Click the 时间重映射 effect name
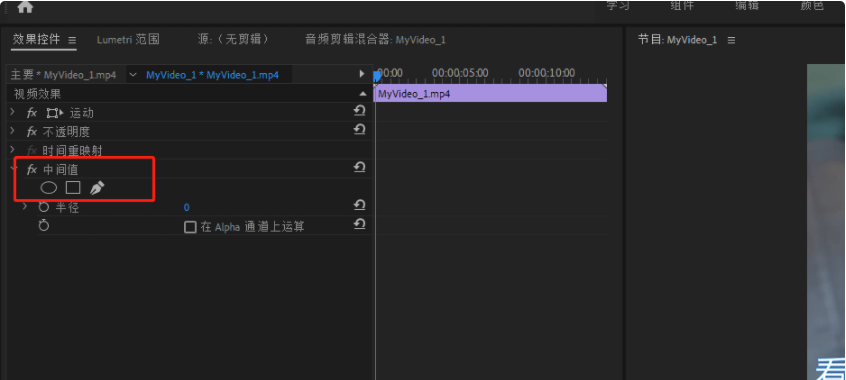 (x=72, y=151)
